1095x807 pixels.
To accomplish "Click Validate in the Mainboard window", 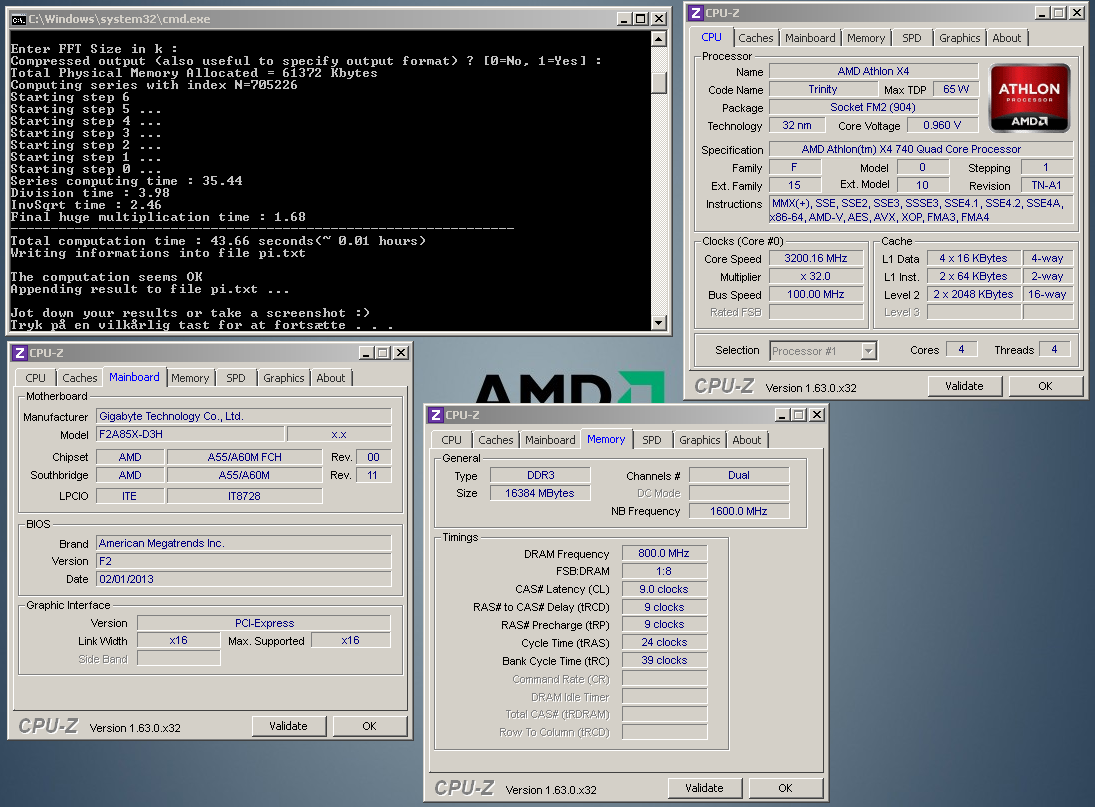I will tap(288, 726).
